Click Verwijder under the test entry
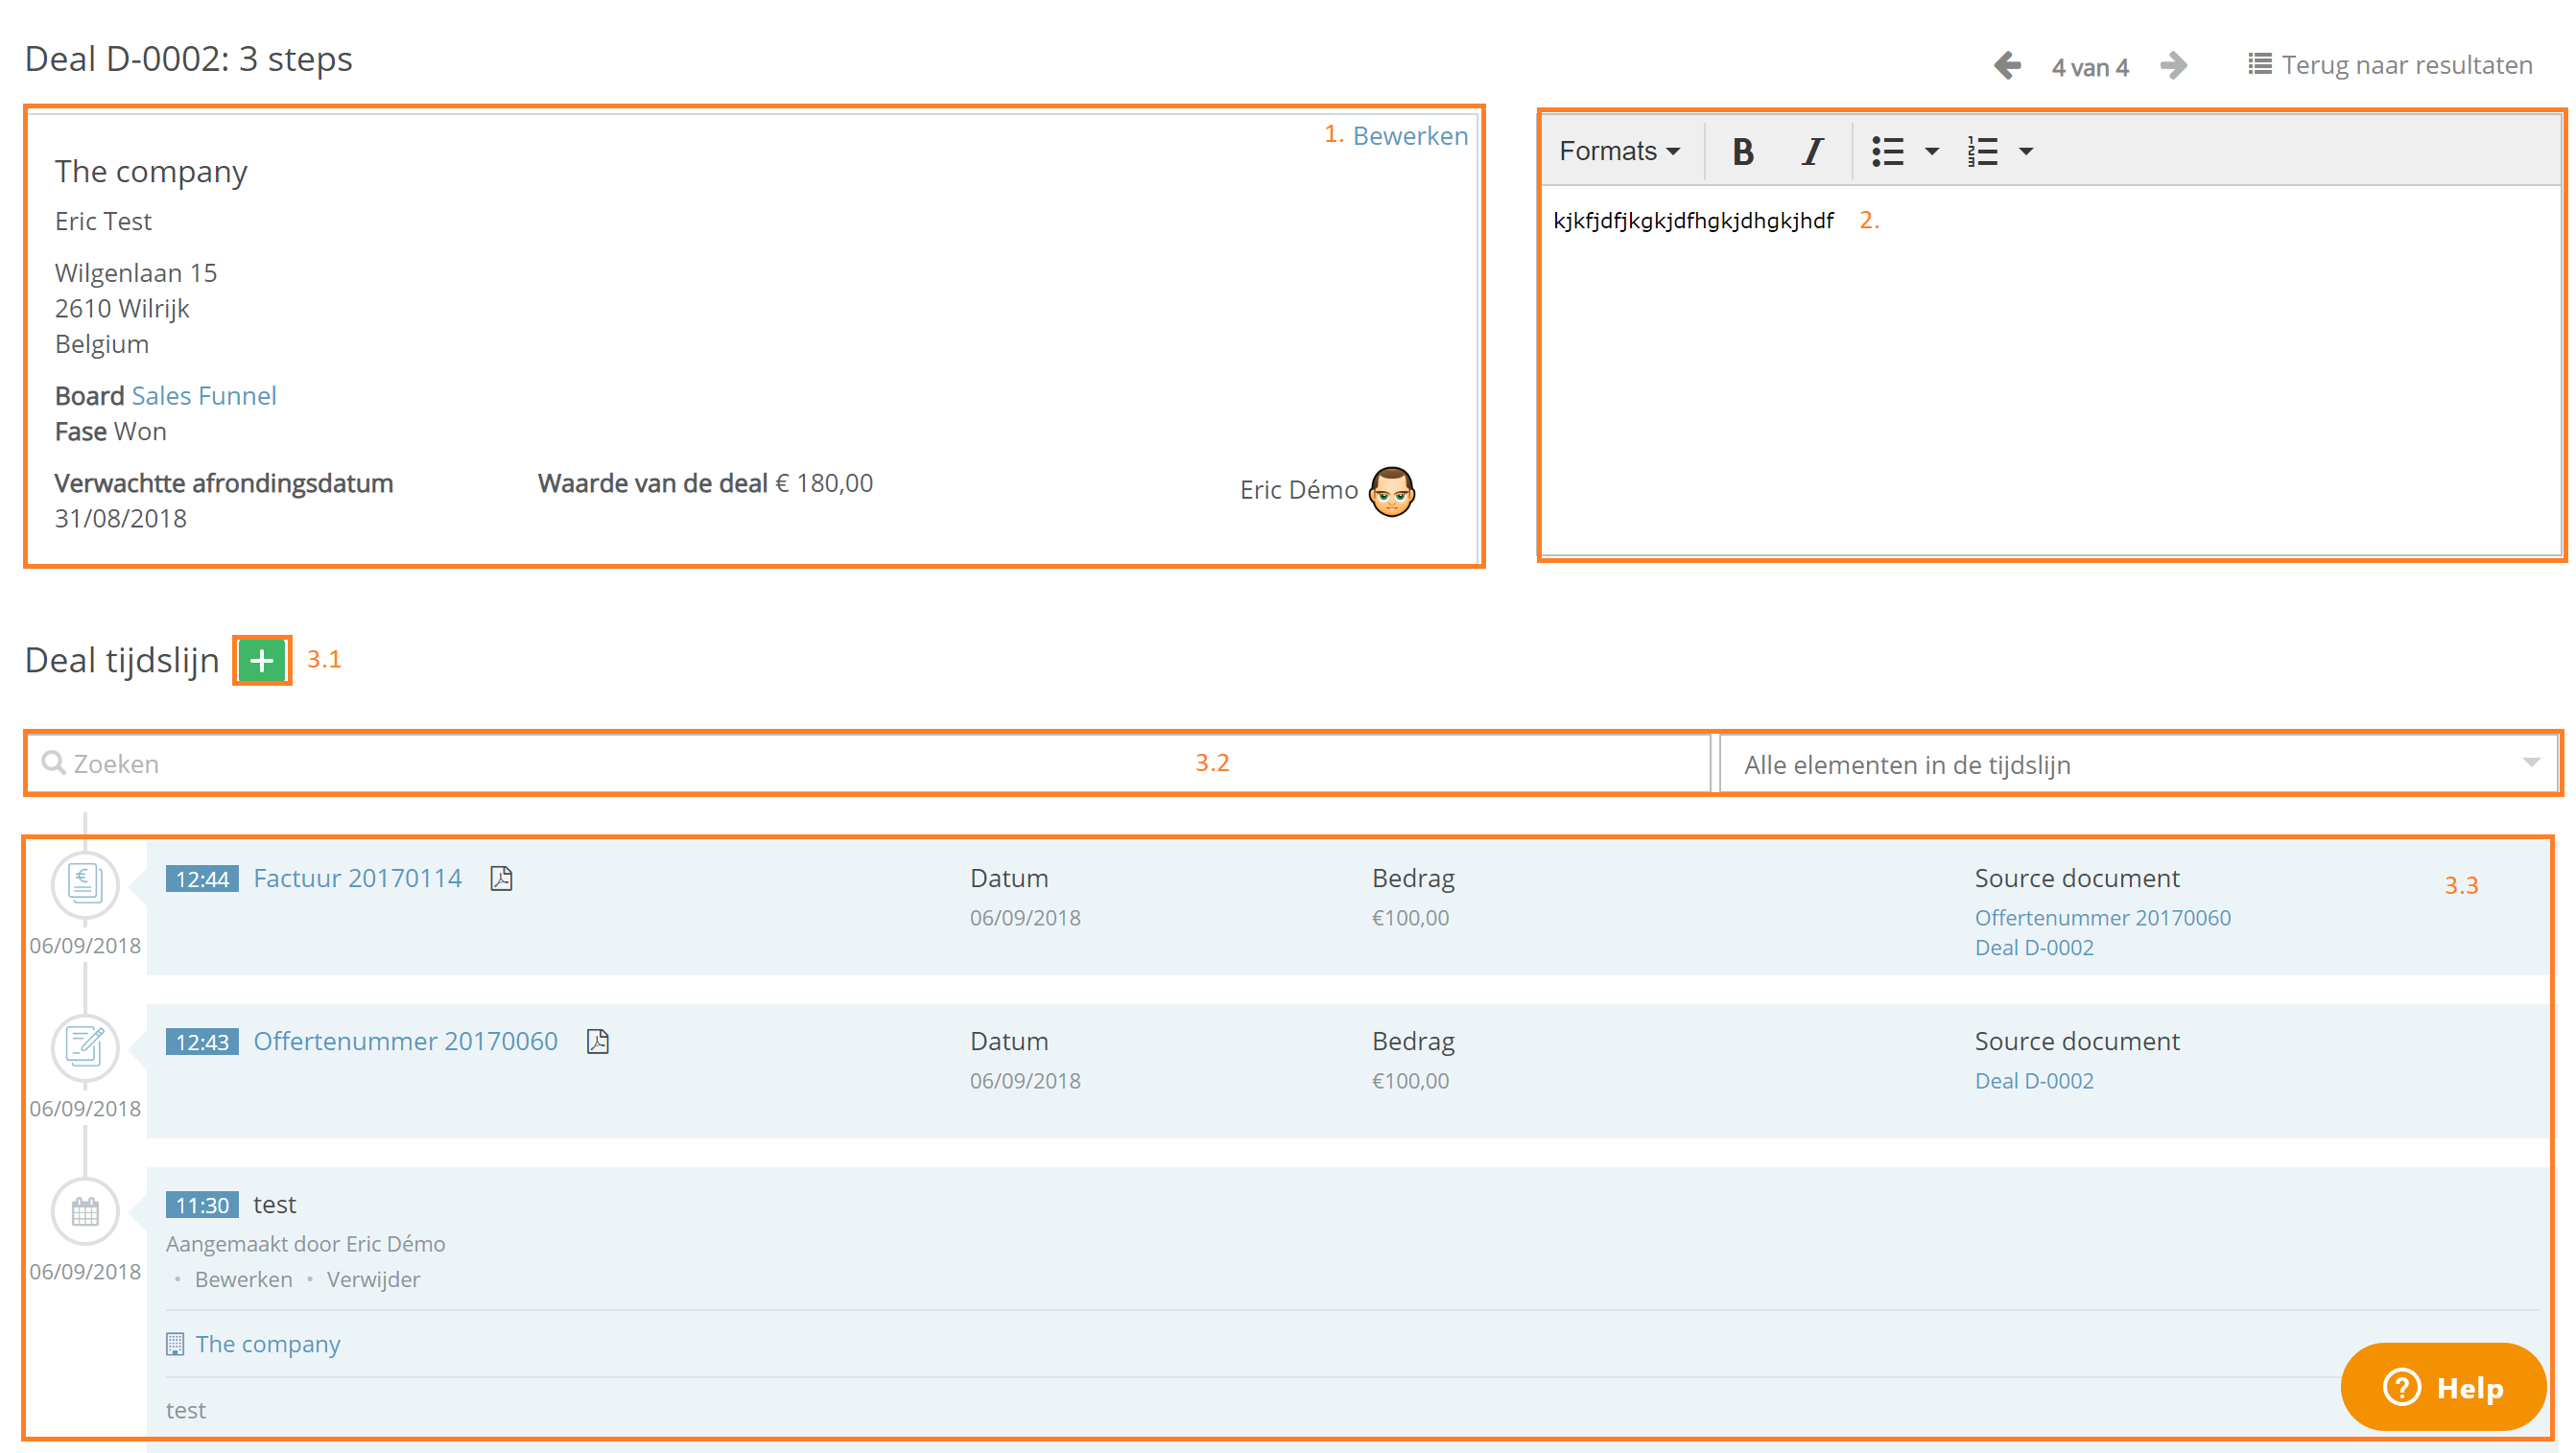This screenshot has width=2576, height=1453. pos(373,1280)
